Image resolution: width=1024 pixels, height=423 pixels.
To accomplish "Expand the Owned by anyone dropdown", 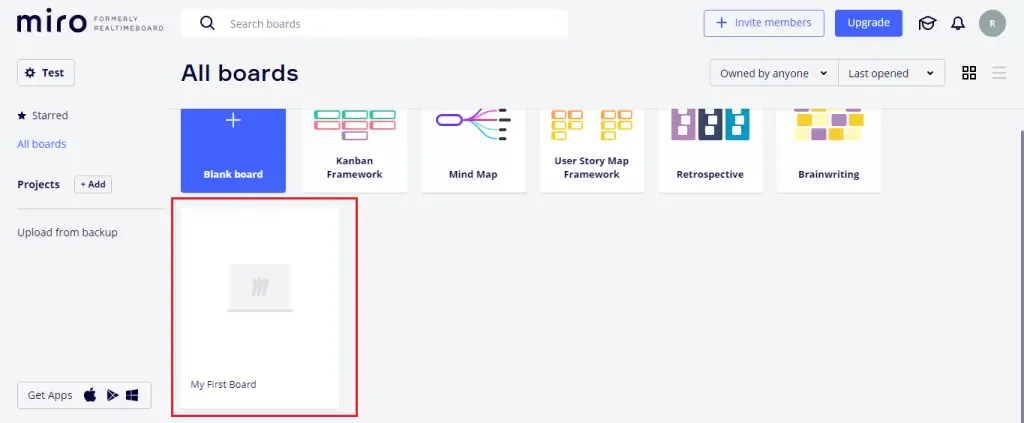I will (x=773, y=73).
